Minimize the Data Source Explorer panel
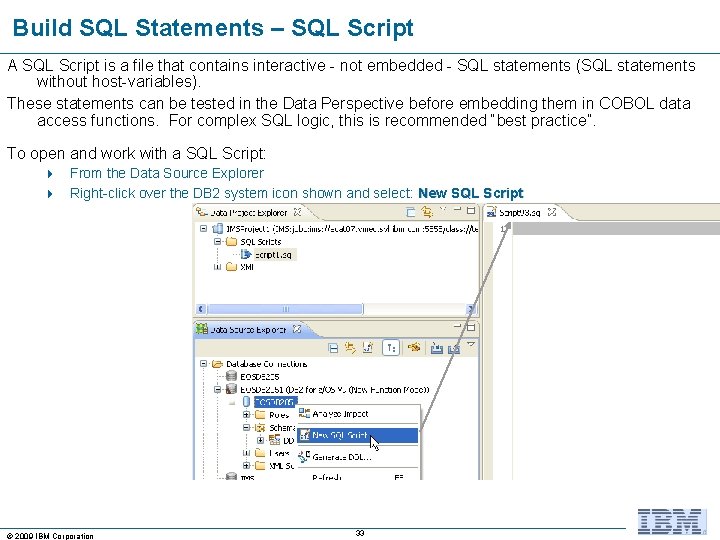The image size is (720, 540). (457, 326)
